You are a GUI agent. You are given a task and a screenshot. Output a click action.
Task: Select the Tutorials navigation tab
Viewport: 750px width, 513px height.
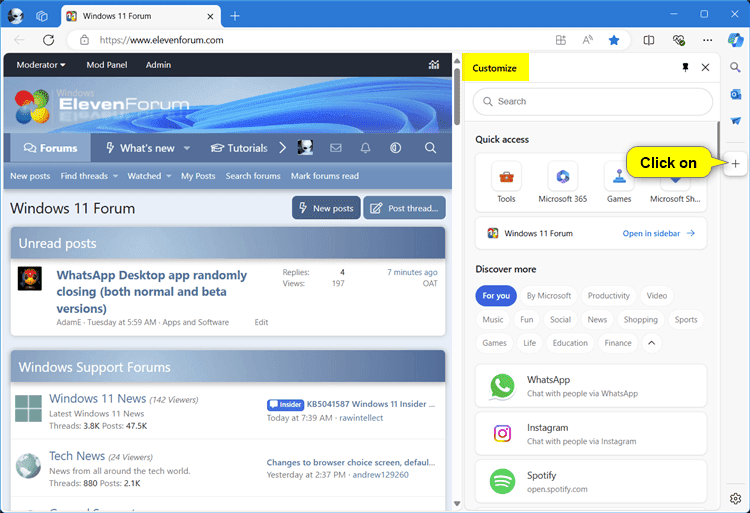pos(239,148)
